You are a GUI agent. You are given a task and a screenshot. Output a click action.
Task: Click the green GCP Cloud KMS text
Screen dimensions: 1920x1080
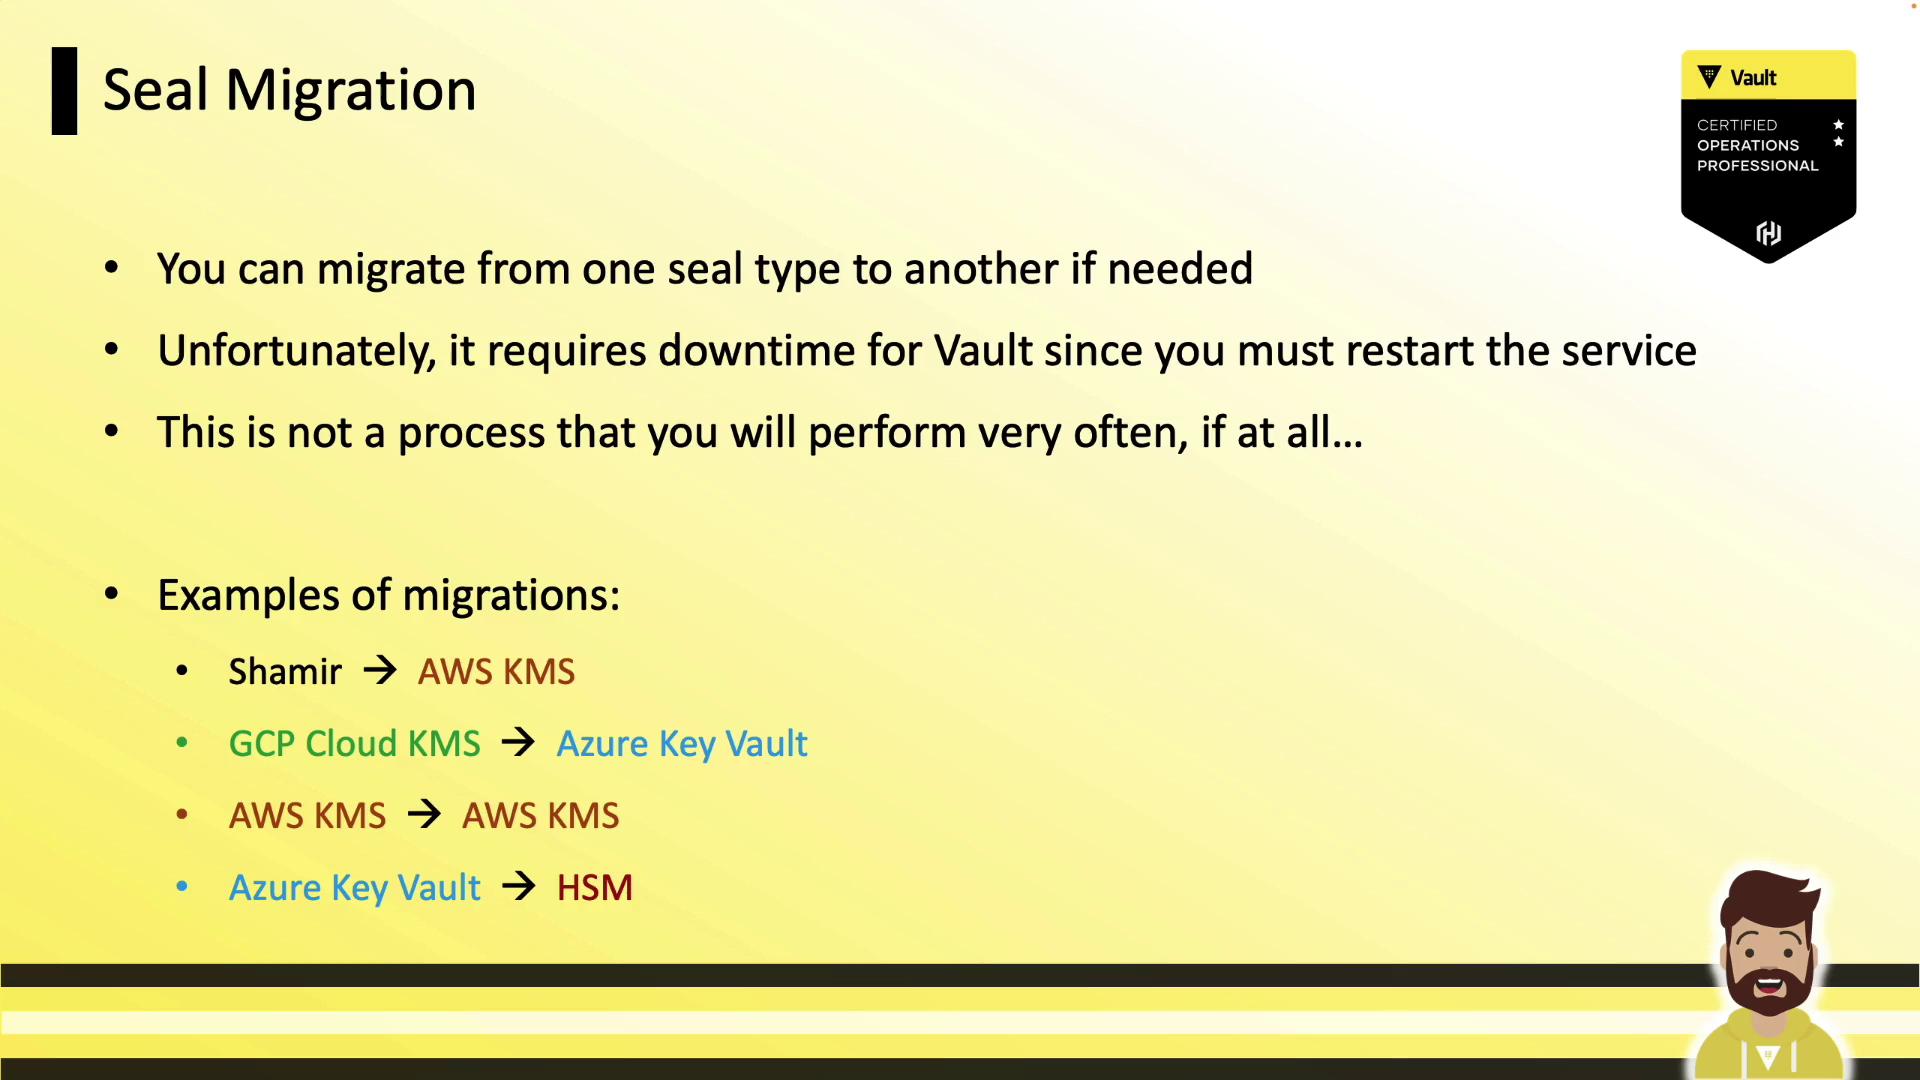click(x=354, y=744)
